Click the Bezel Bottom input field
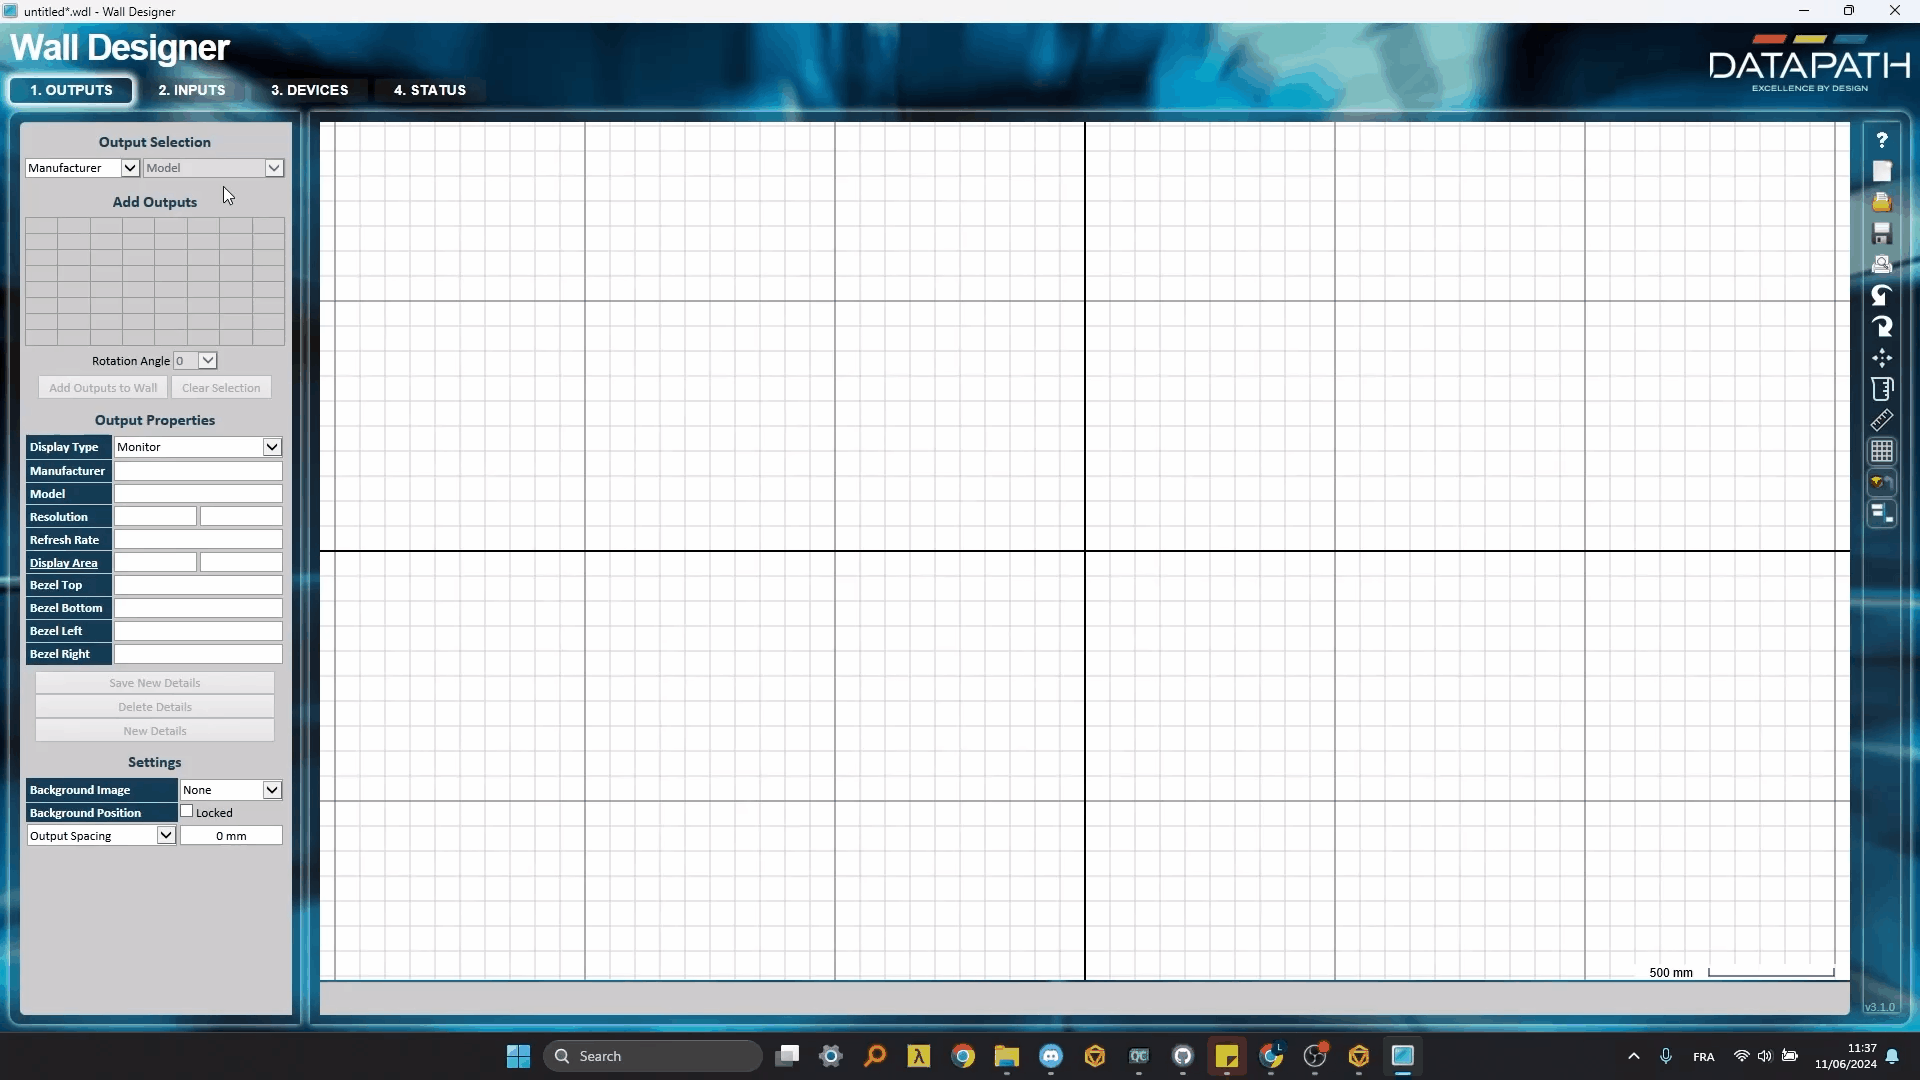1920x1080 pixels. [198, 608]
